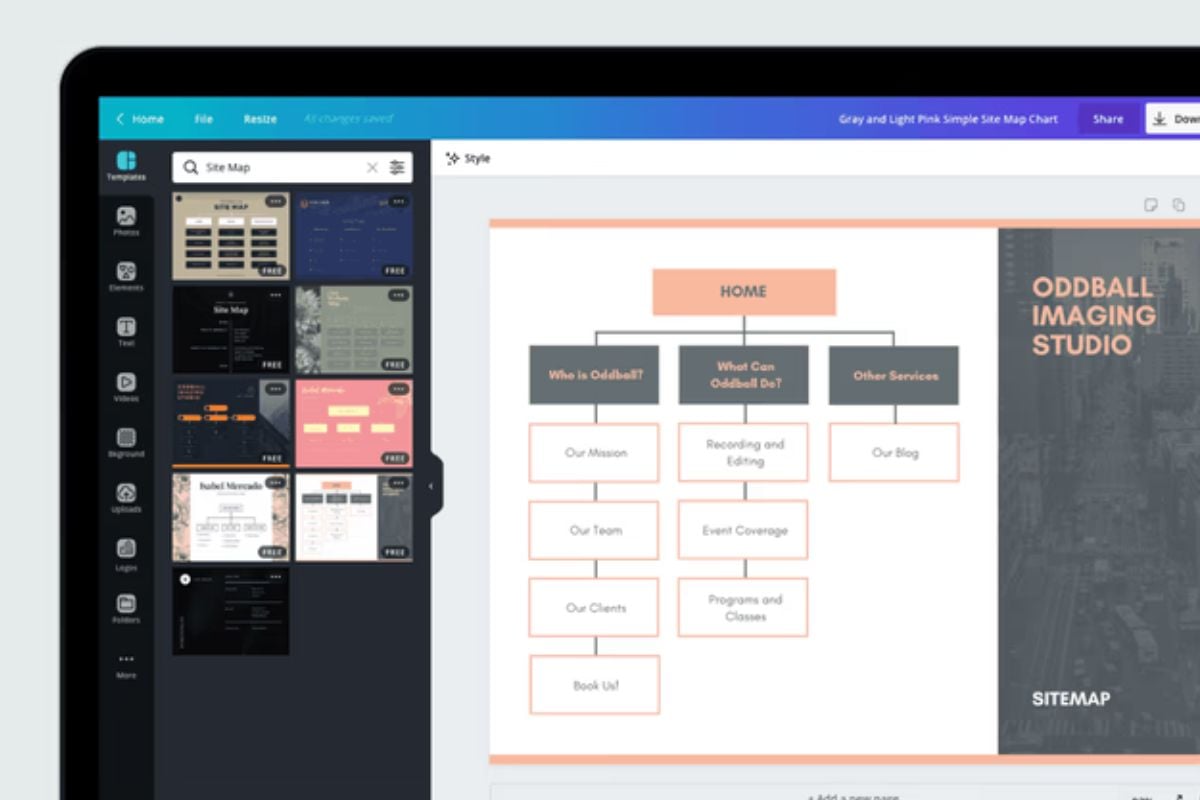
Task: Open the Videos panel in sidebar
Action: [x=126, y=387]
